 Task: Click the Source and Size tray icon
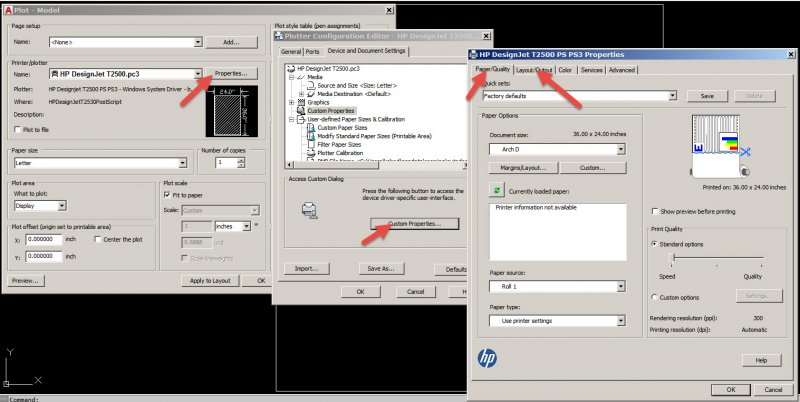click(311, 86)
